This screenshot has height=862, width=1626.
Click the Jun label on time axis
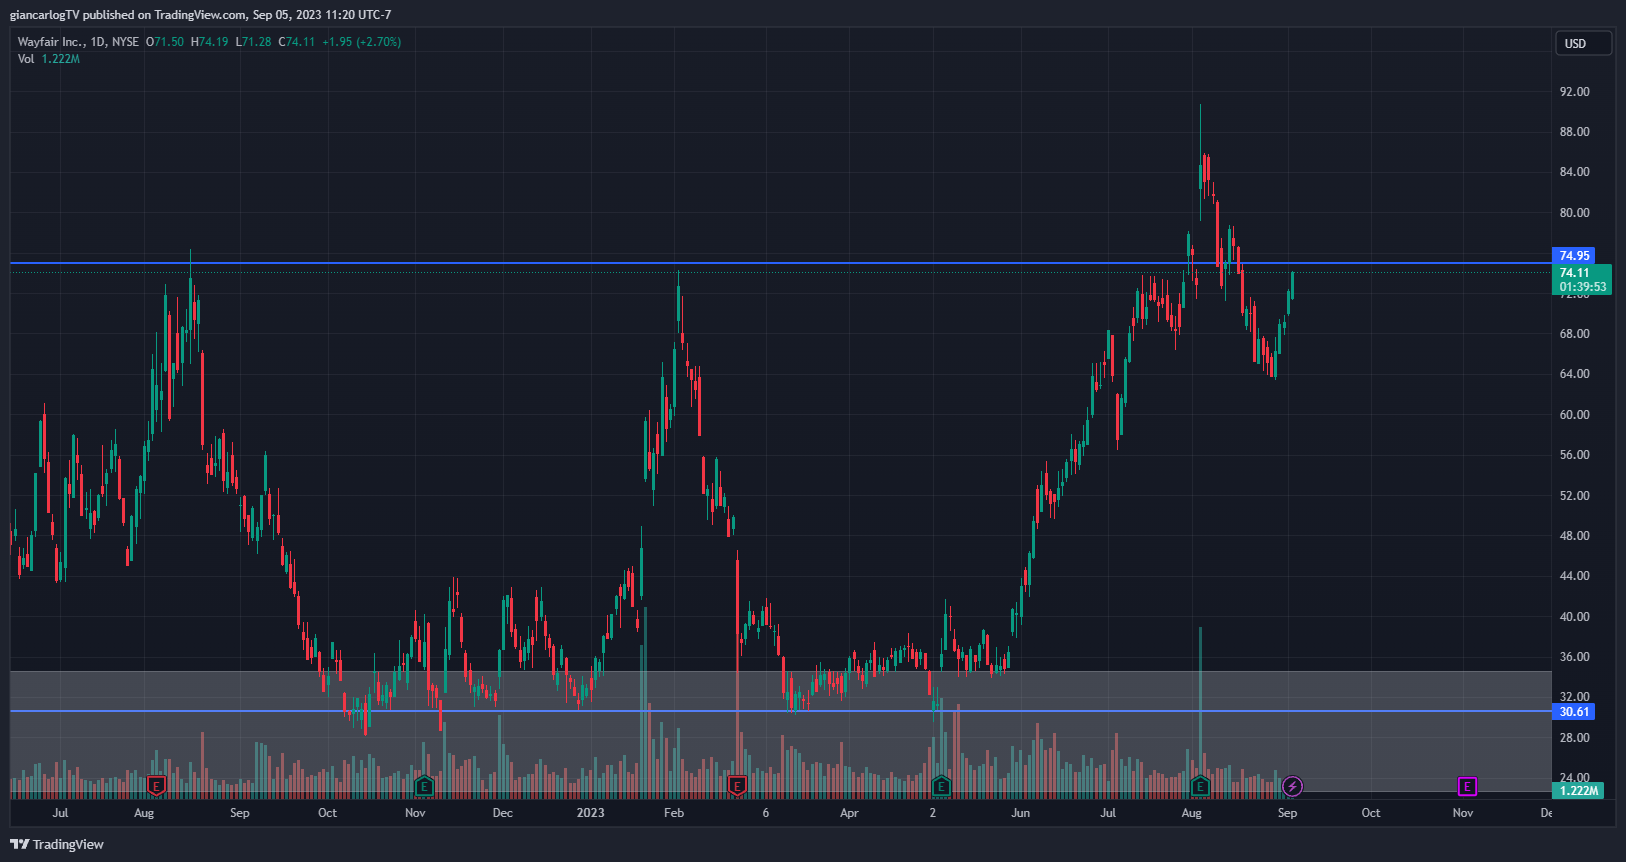pyautogui.click(x=1020, y=813)
